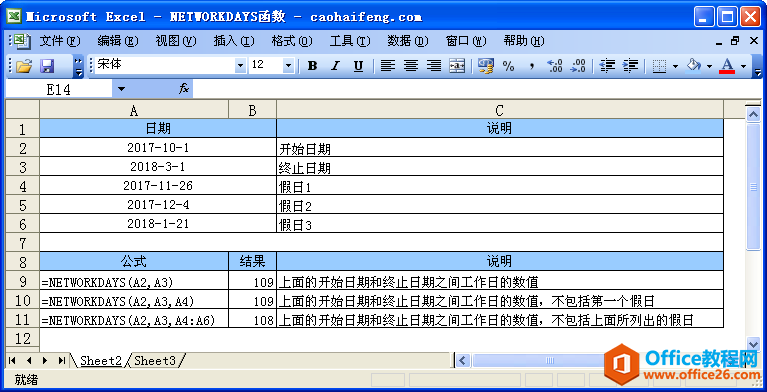The height and width of the screenshot is (392, 767).
Task: Select column A header
Action: click(x=134, y=110)
